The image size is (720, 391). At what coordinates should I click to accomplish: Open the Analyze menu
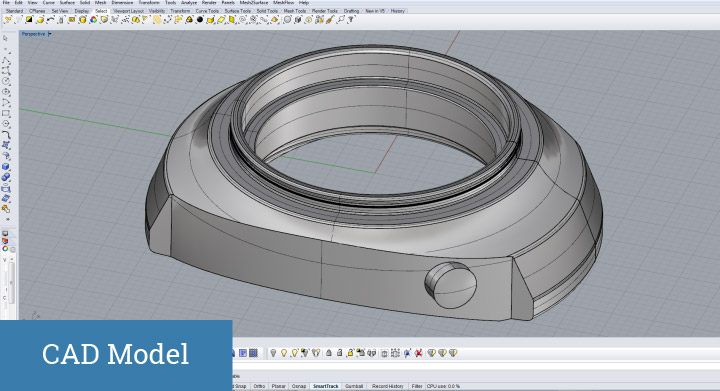click(x=189, y=2)
